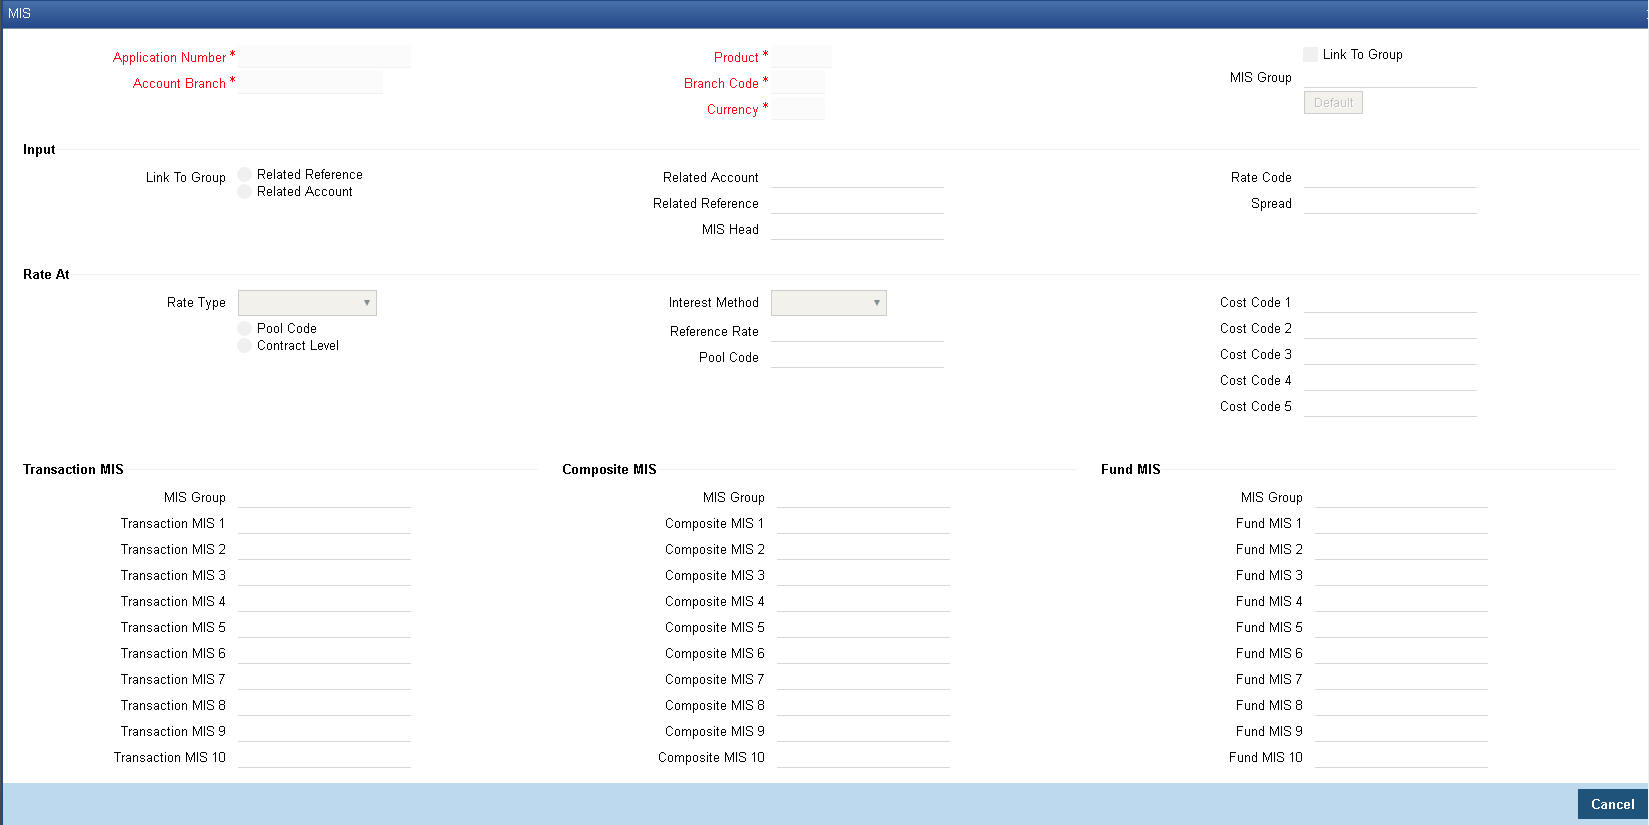Tick the Link To Group checkbox

point(1310,54)
